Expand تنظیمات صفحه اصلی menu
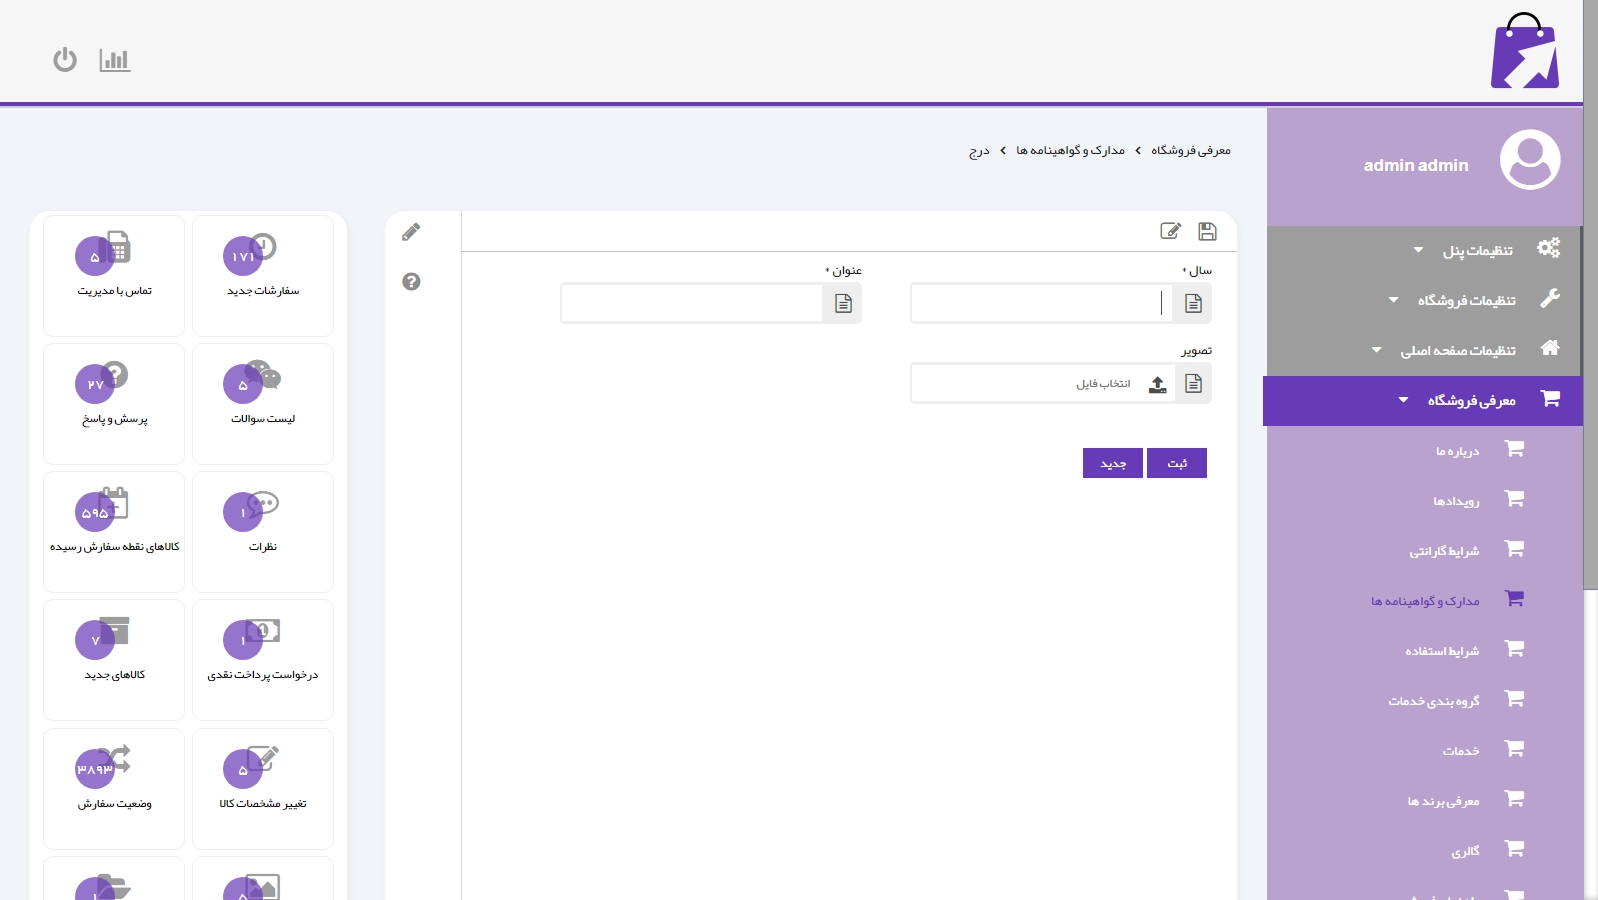The height and width of the screenshot is (900, 1598). click(1458, 350)
